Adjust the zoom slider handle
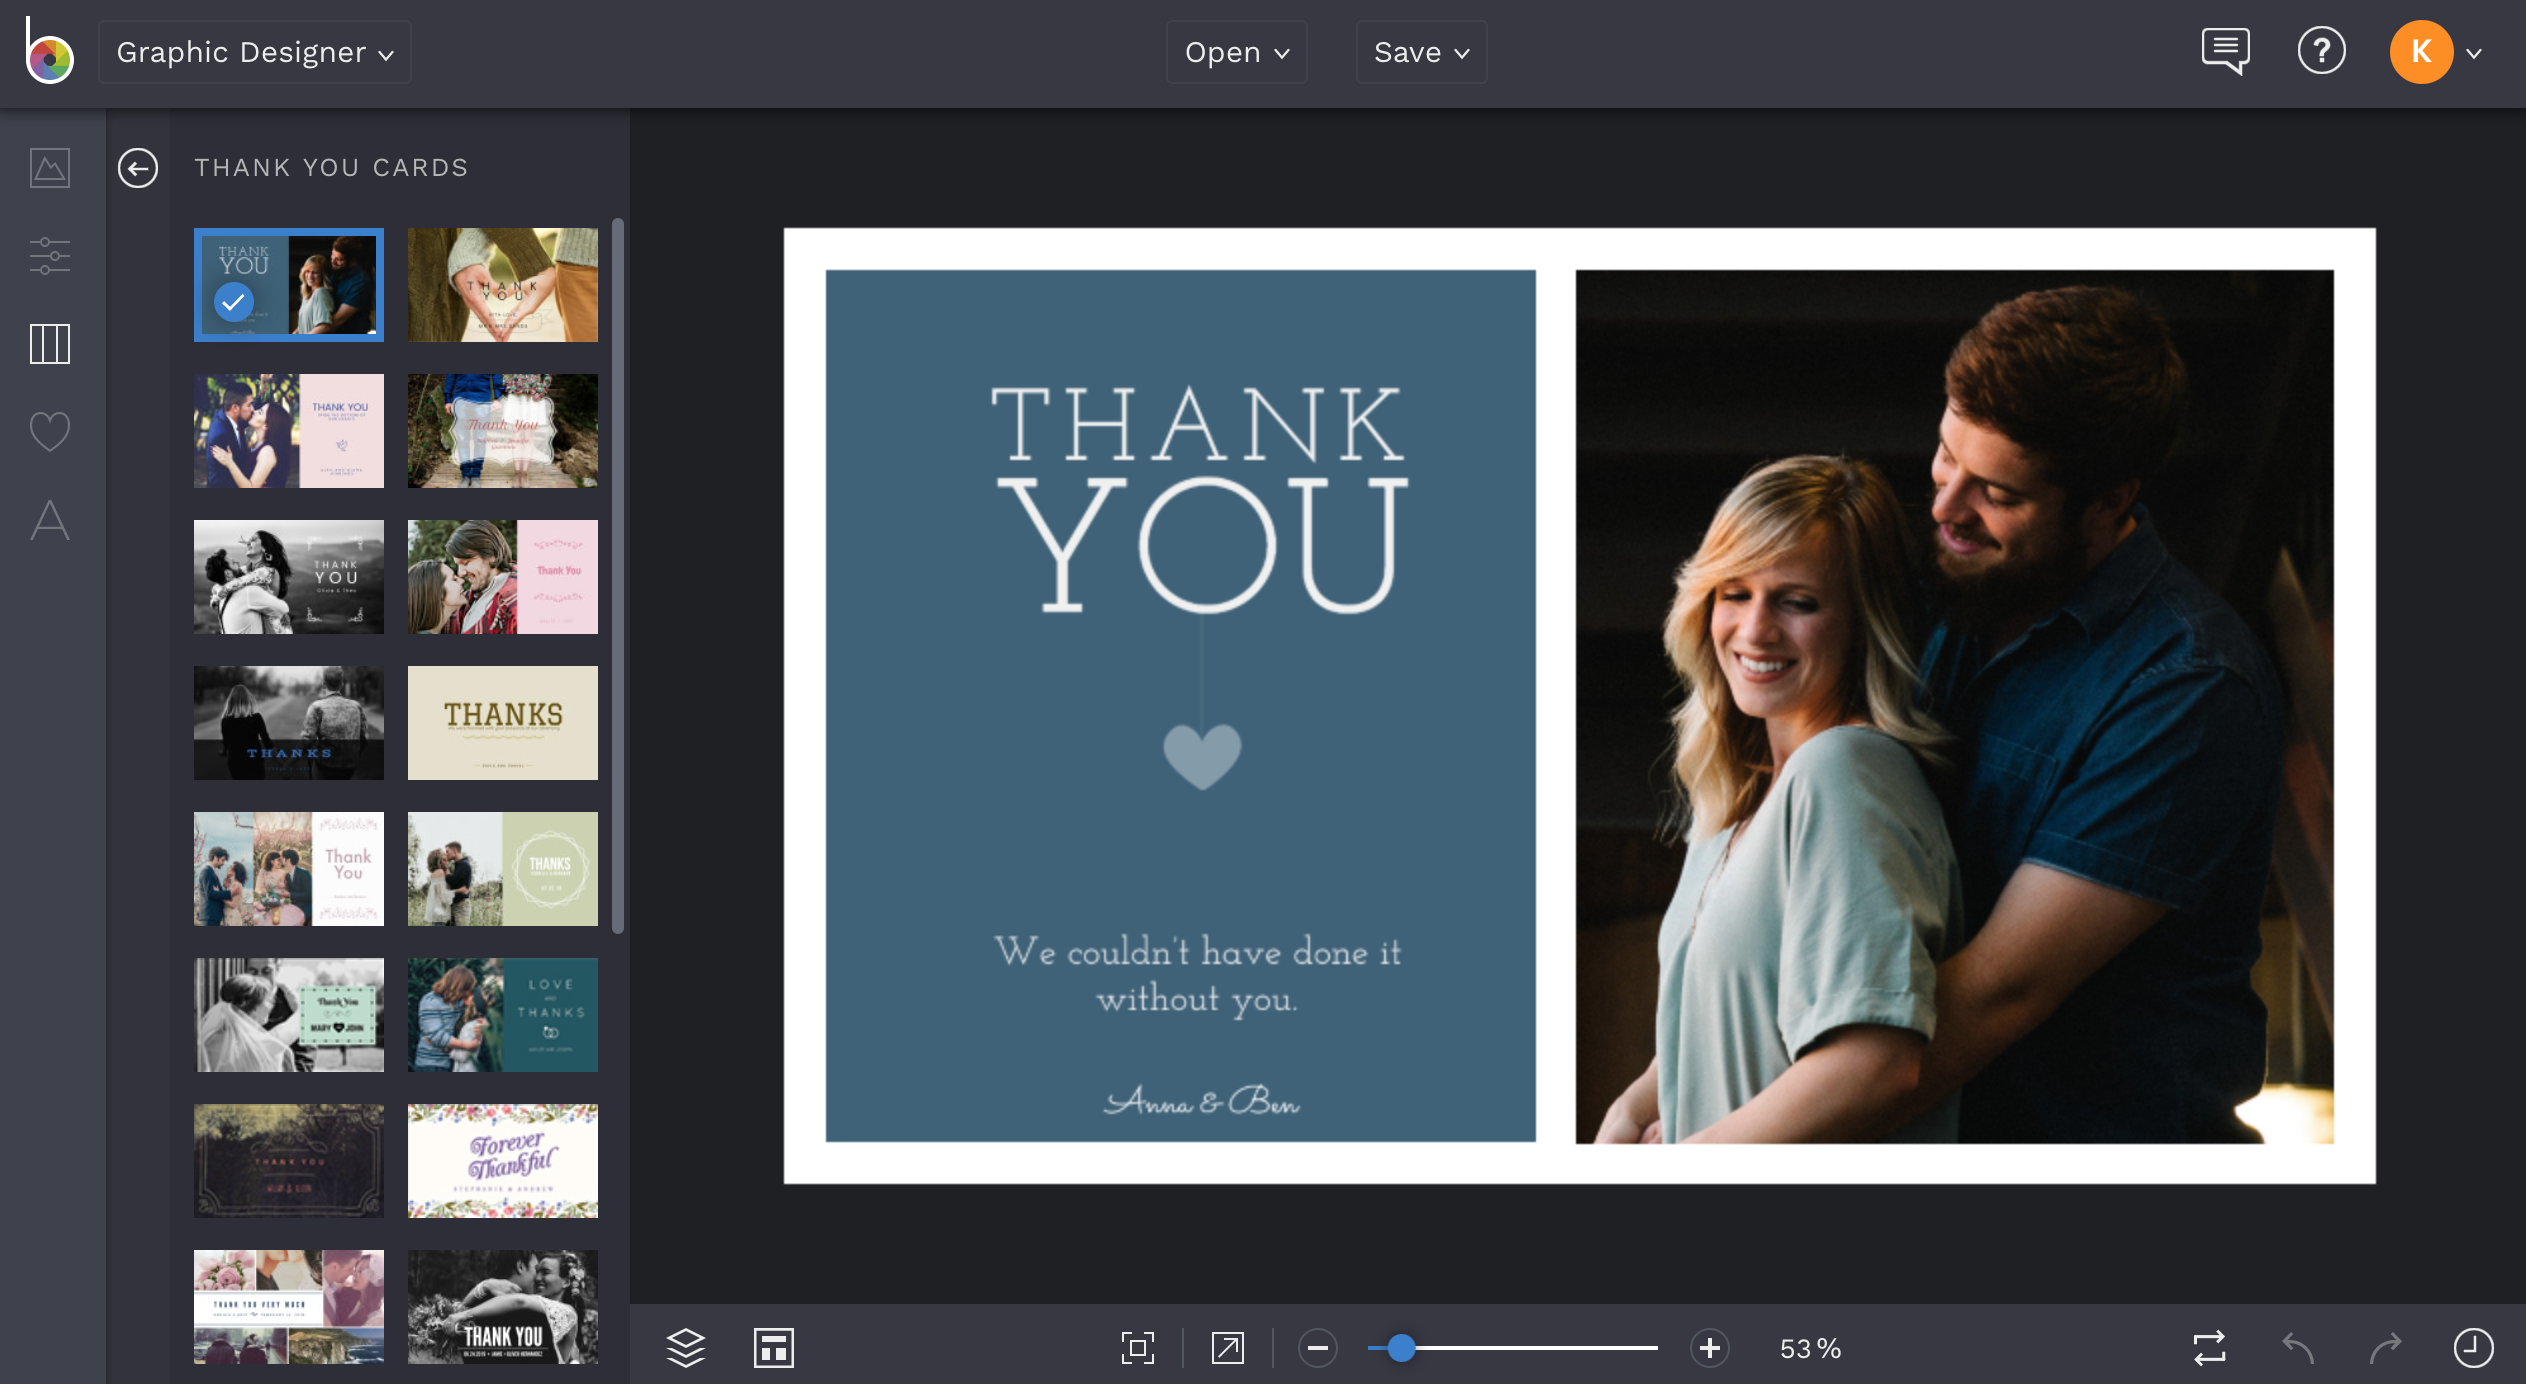The width and height of the screenshot is (2526, 1384). (x=1402, y=1348)
